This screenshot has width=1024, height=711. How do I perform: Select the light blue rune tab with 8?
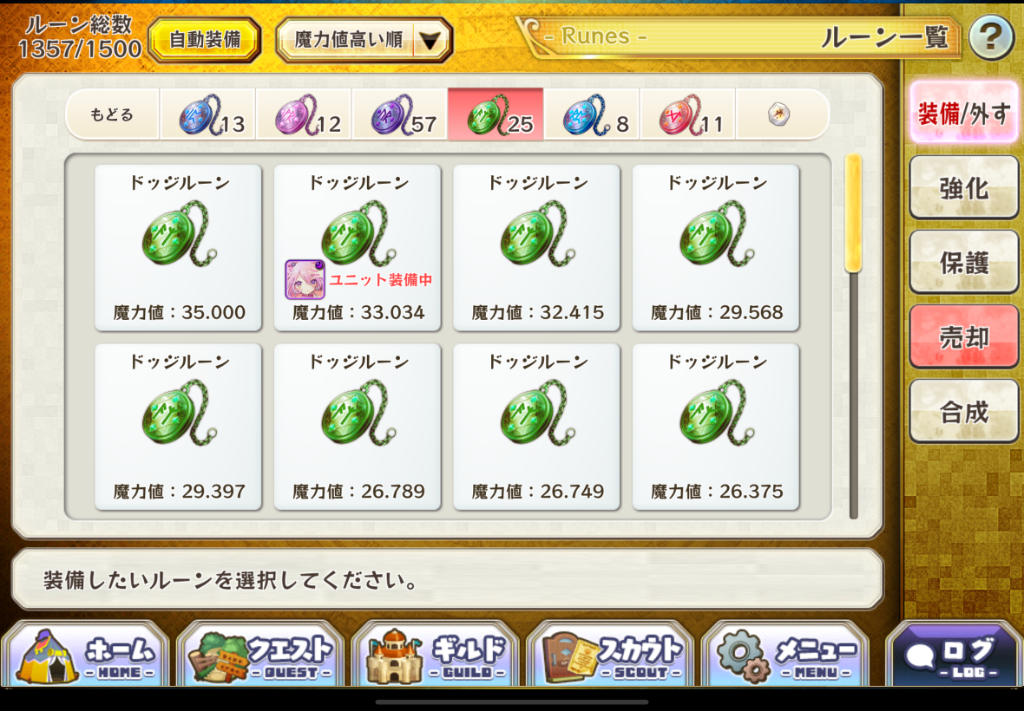tap(592, 115)
